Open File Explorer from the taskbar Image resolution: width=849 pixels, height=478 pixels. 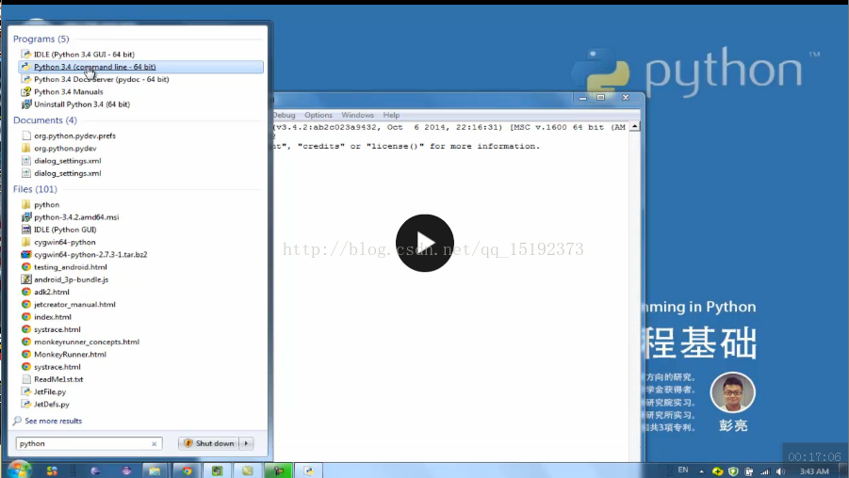(154, 470)
